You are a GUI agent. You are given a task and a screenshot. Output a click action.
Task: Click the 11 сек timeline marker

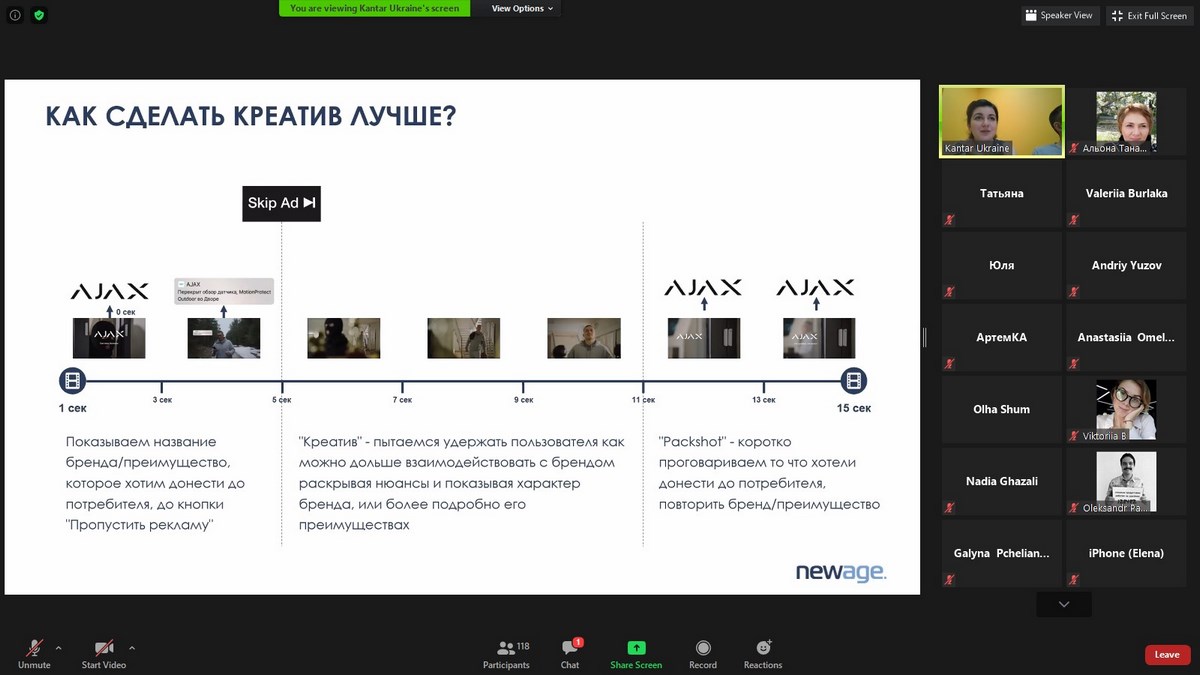click(643, 387)
